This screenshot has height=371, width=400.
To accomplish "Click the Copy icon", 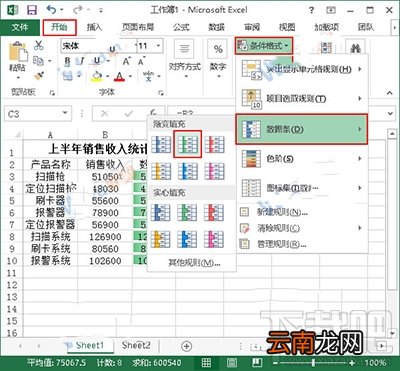I will click(x=39, y=60).
